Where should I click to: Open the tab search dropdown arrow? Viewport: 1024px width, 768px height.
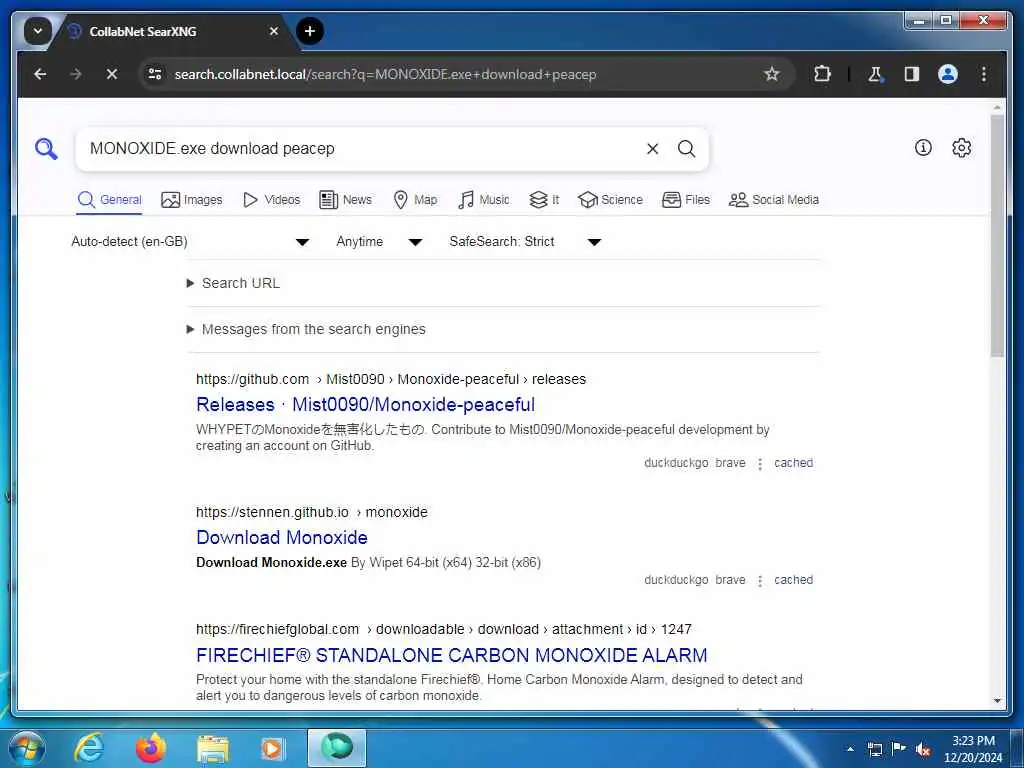click(38, 31)
